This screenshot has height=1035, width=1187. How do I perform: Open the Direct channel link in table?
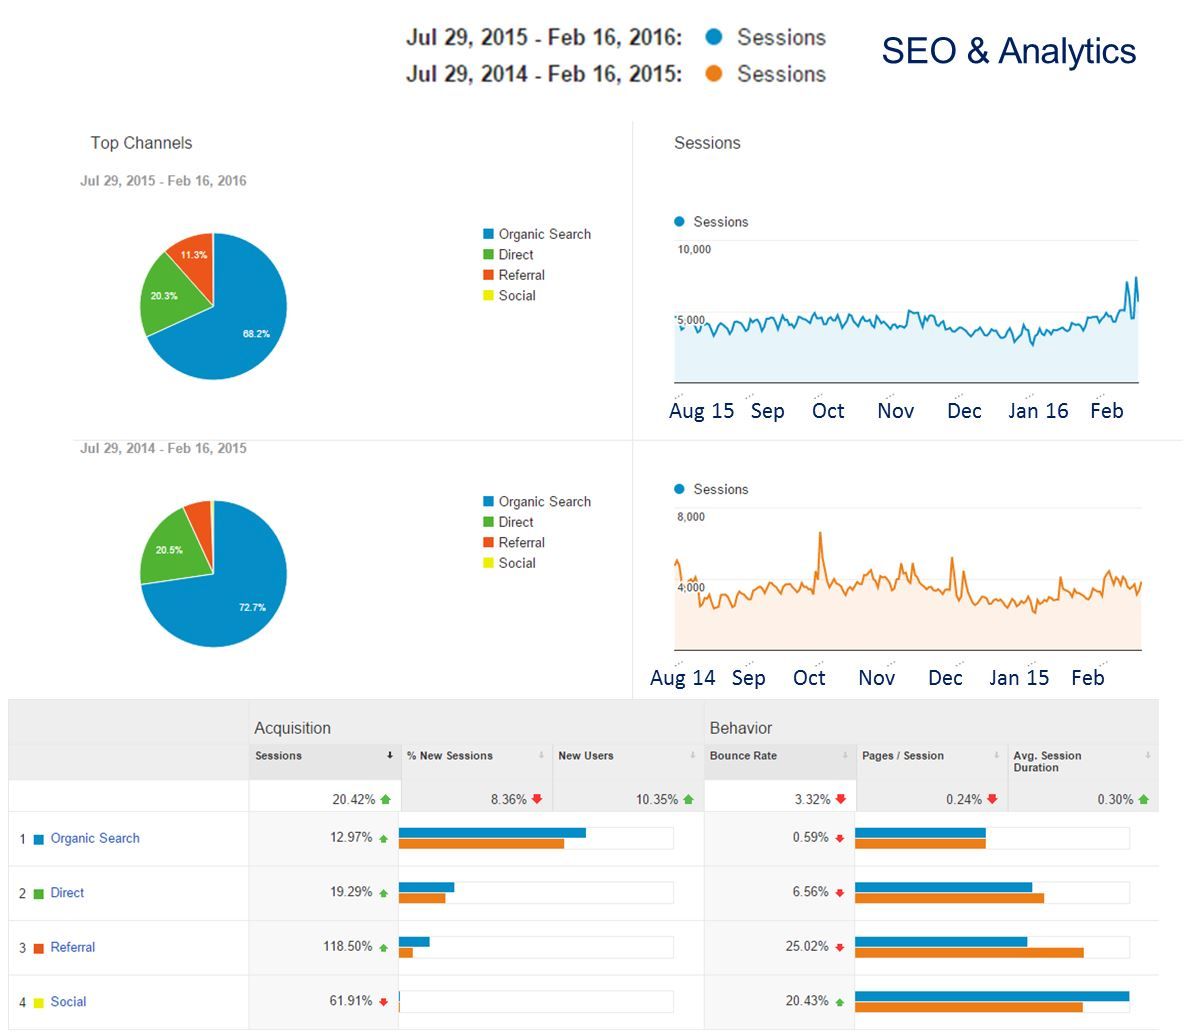tap(67, 893)
